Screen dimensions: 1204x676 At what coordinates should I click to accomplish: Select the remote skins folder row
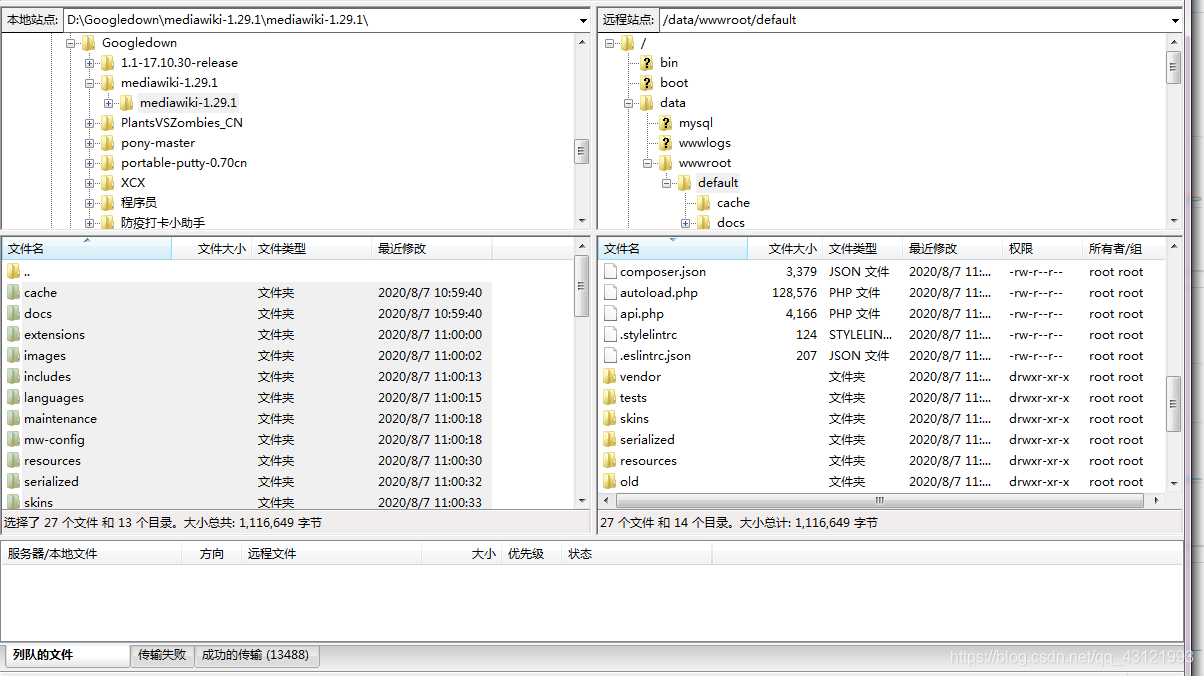(x=880, y=419)
